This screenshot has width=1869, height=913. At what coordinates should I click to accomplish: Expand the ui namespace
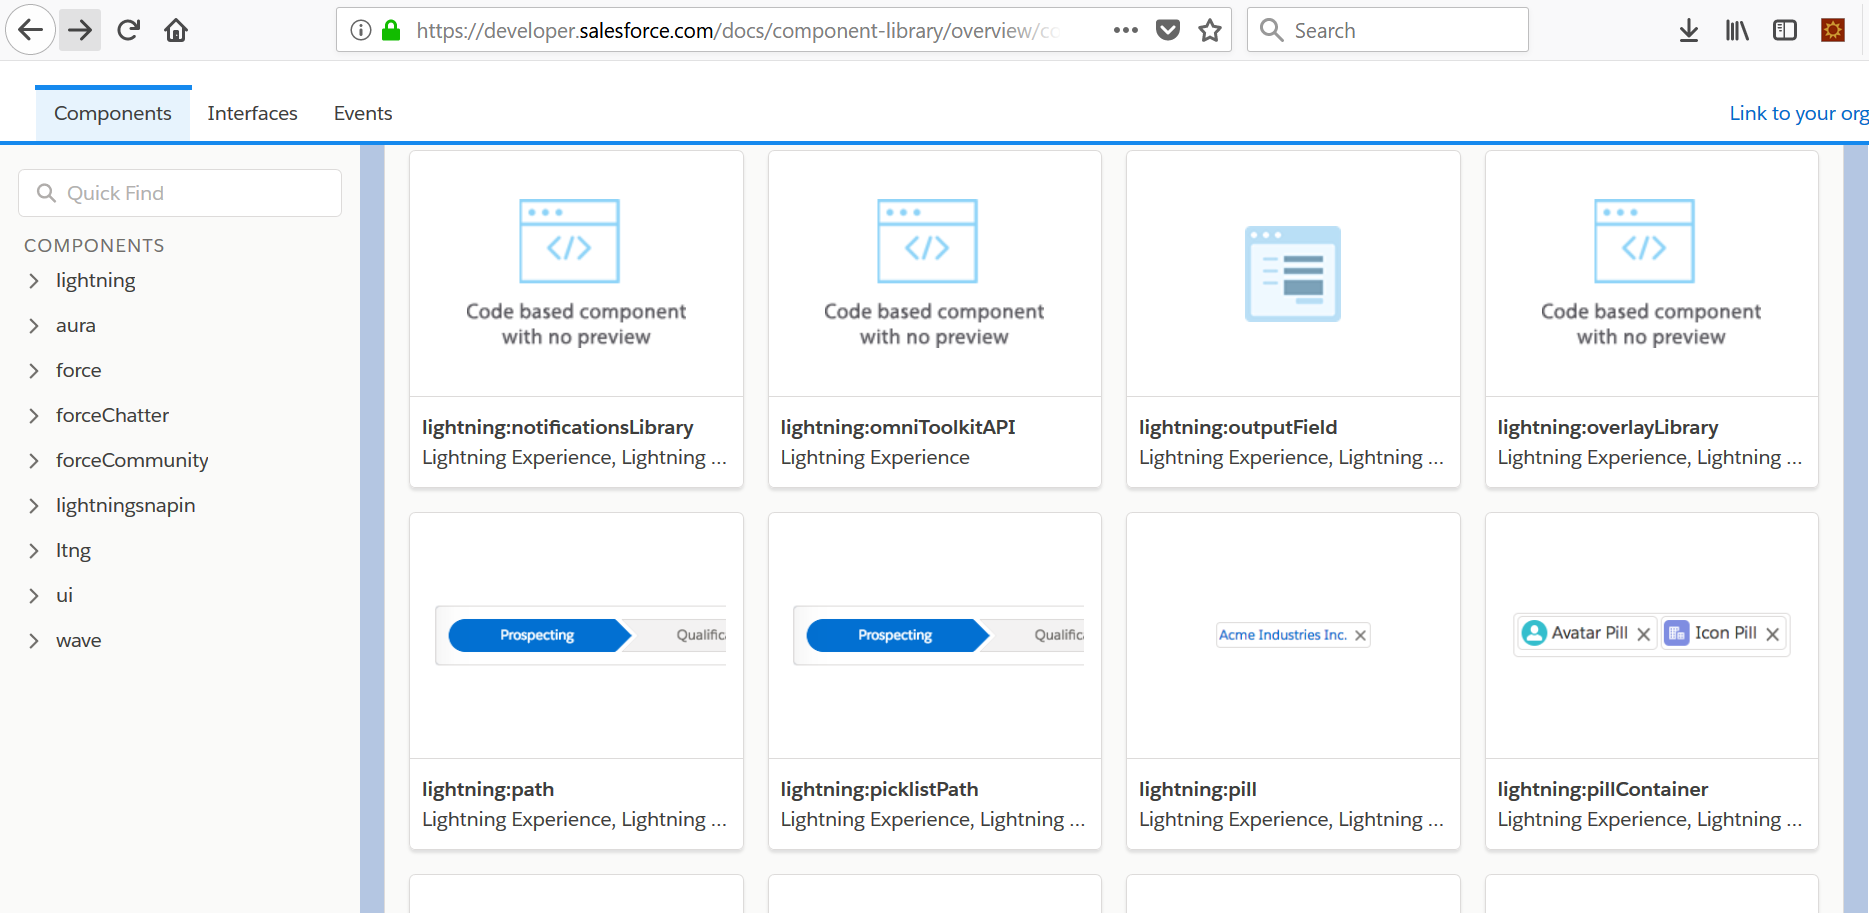[34, 596]
